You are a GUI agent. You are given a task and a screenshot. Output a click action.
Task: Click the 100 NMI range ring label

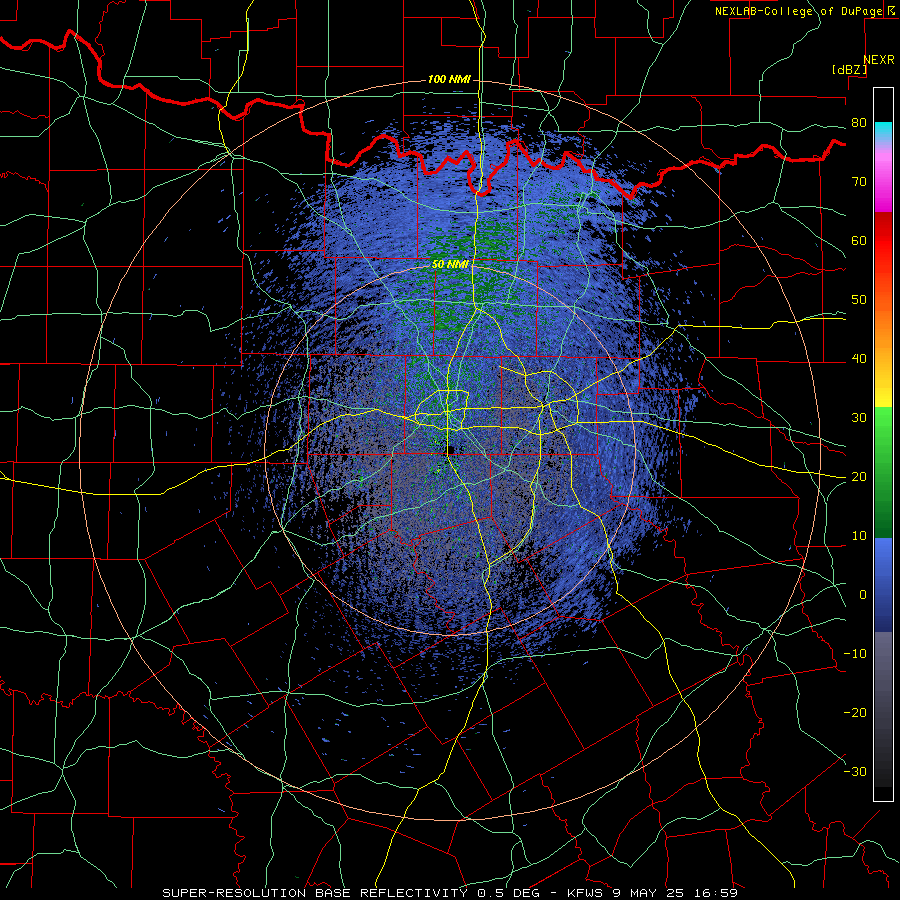[449, 79]
